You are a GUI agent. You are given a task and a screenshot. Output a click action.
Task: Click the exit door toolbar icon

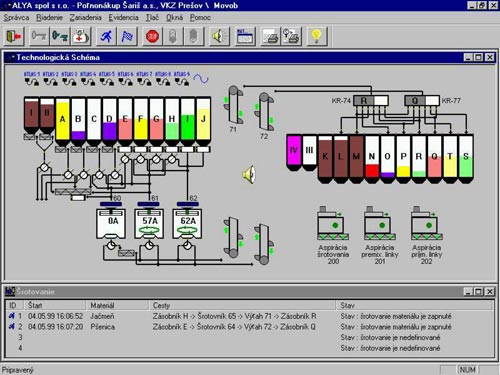tap(14, 36)
